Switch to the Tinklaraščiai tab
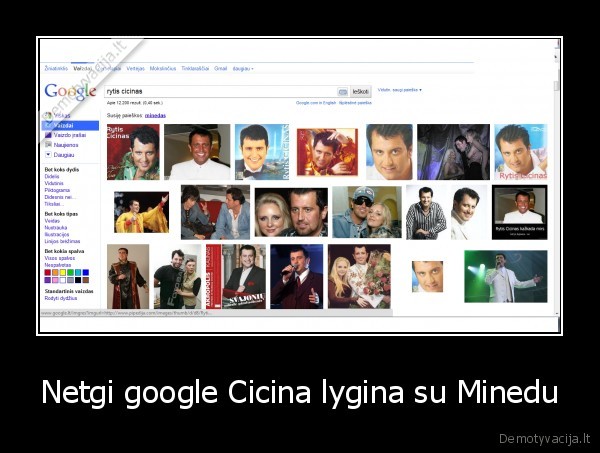Screen dimensions: 600x453 195,68
